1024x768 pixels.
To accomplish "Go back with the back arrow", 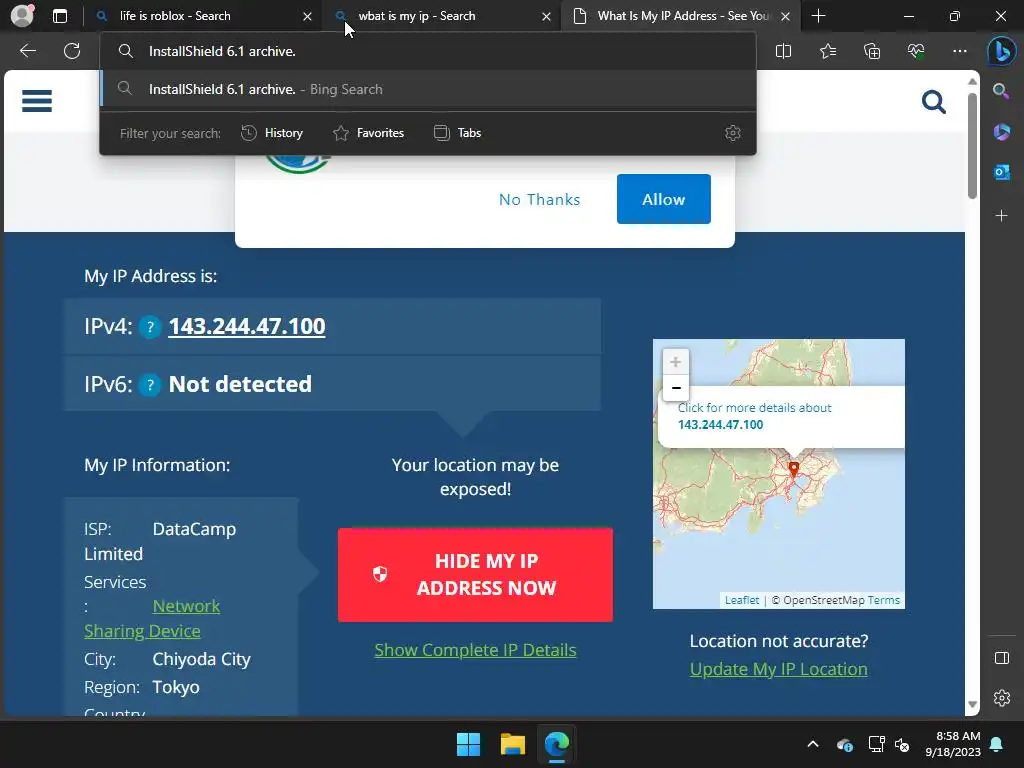I will [27, 51].
